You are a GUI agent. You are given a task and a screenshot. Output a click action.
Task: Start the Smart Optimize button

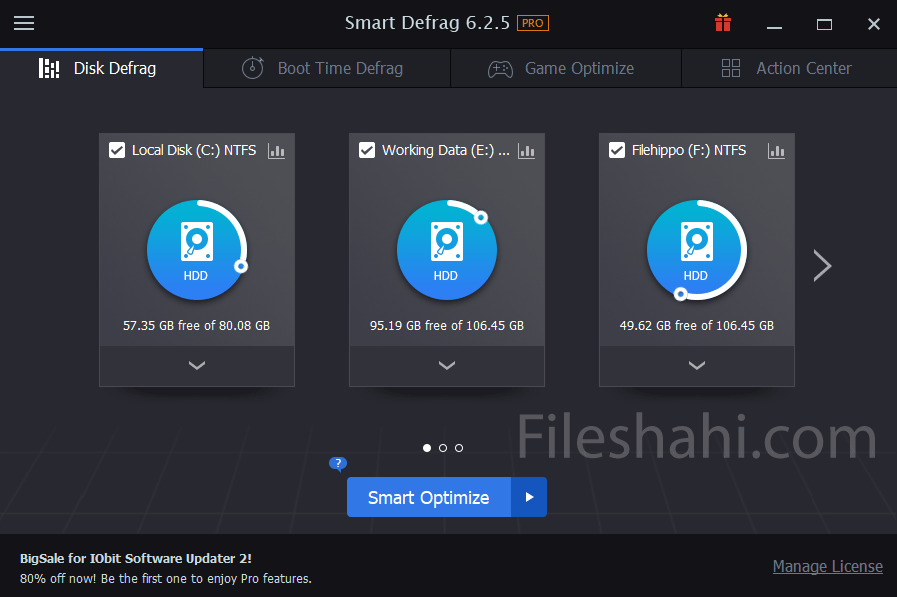pos(428,498)
